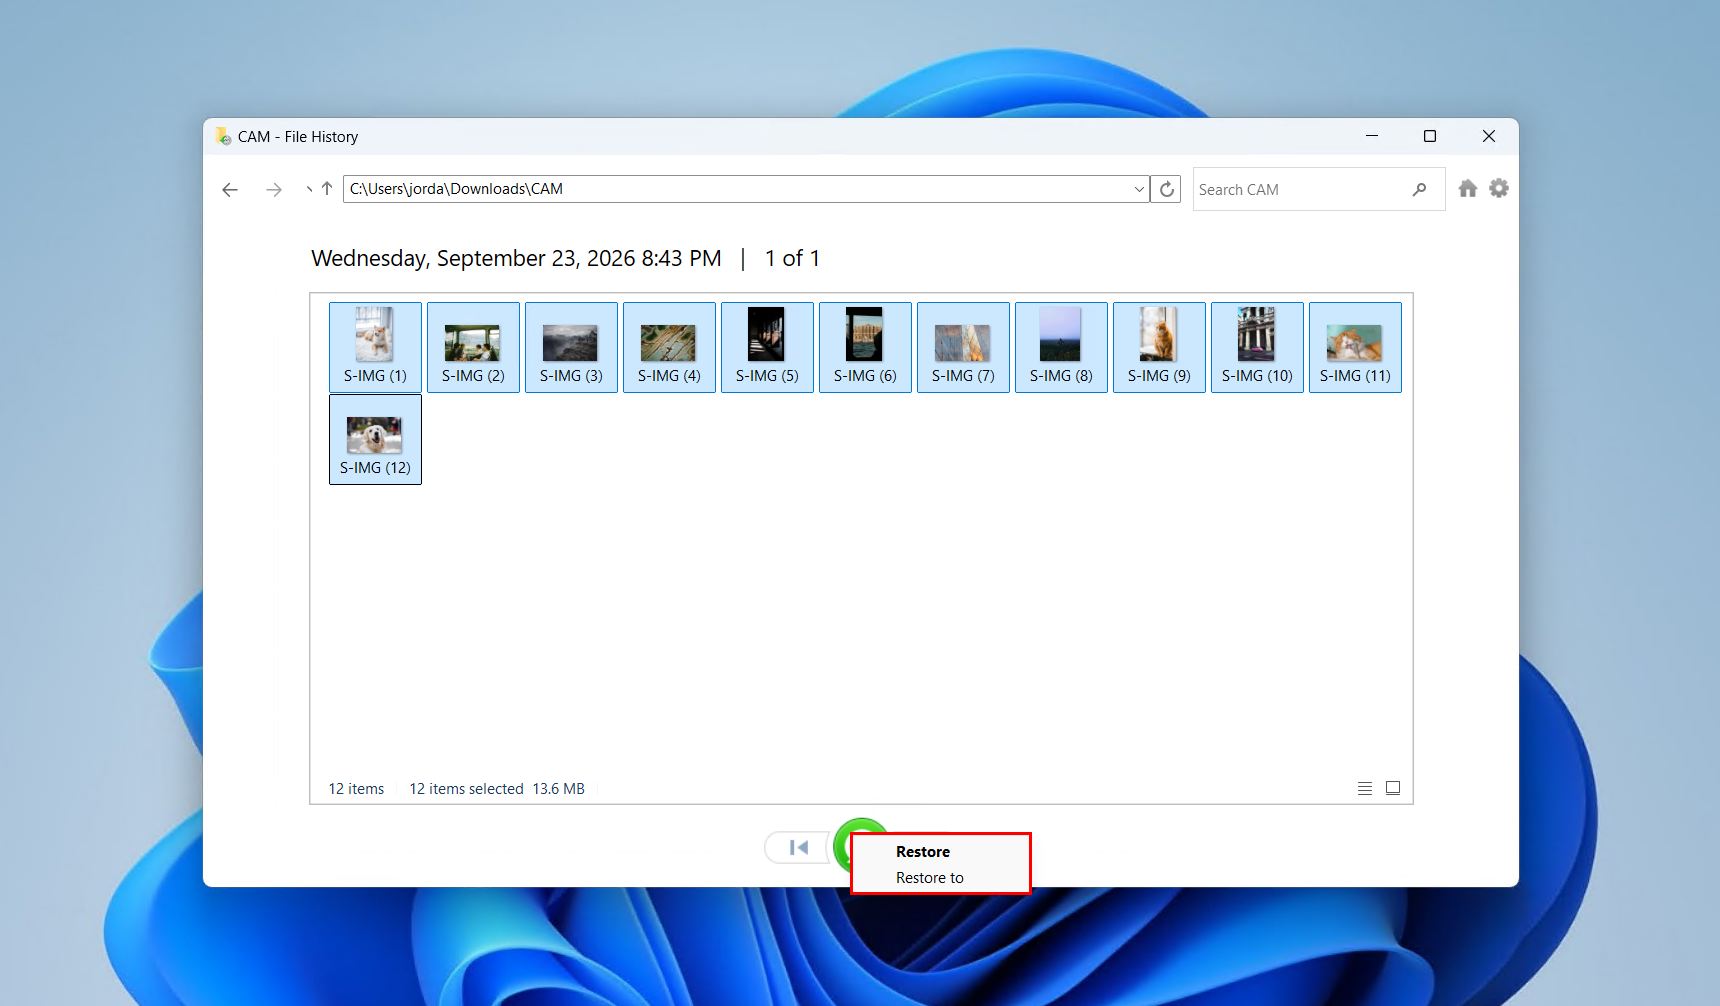This screenshot has height=1006, width=1720.
Task: Close the File History window
Action: 1488,136
